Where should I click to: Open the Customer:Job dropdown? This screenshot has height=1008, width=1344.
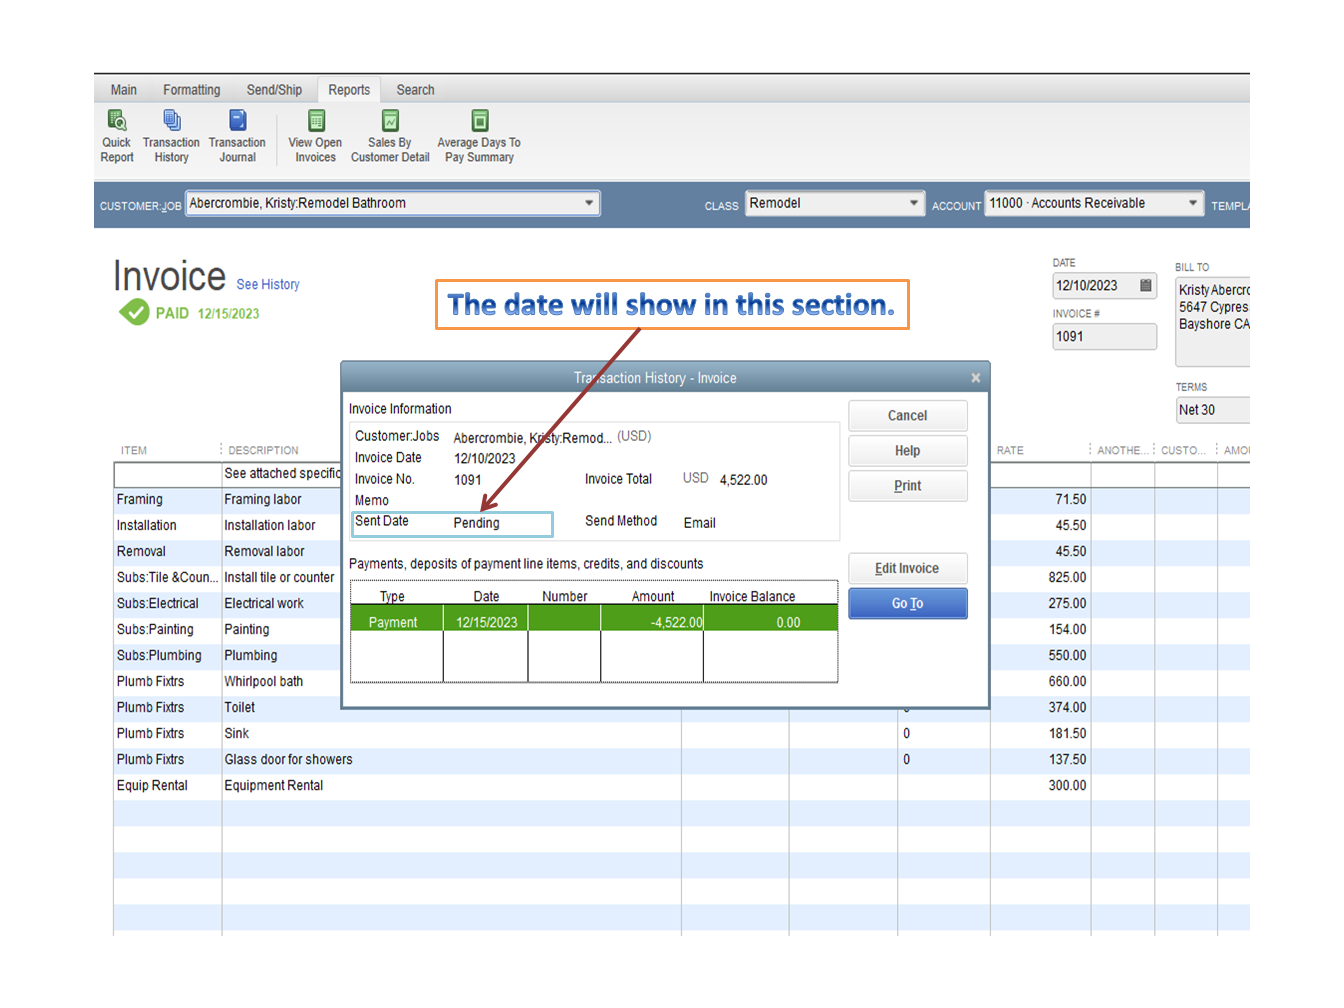[x=590, y=202]
